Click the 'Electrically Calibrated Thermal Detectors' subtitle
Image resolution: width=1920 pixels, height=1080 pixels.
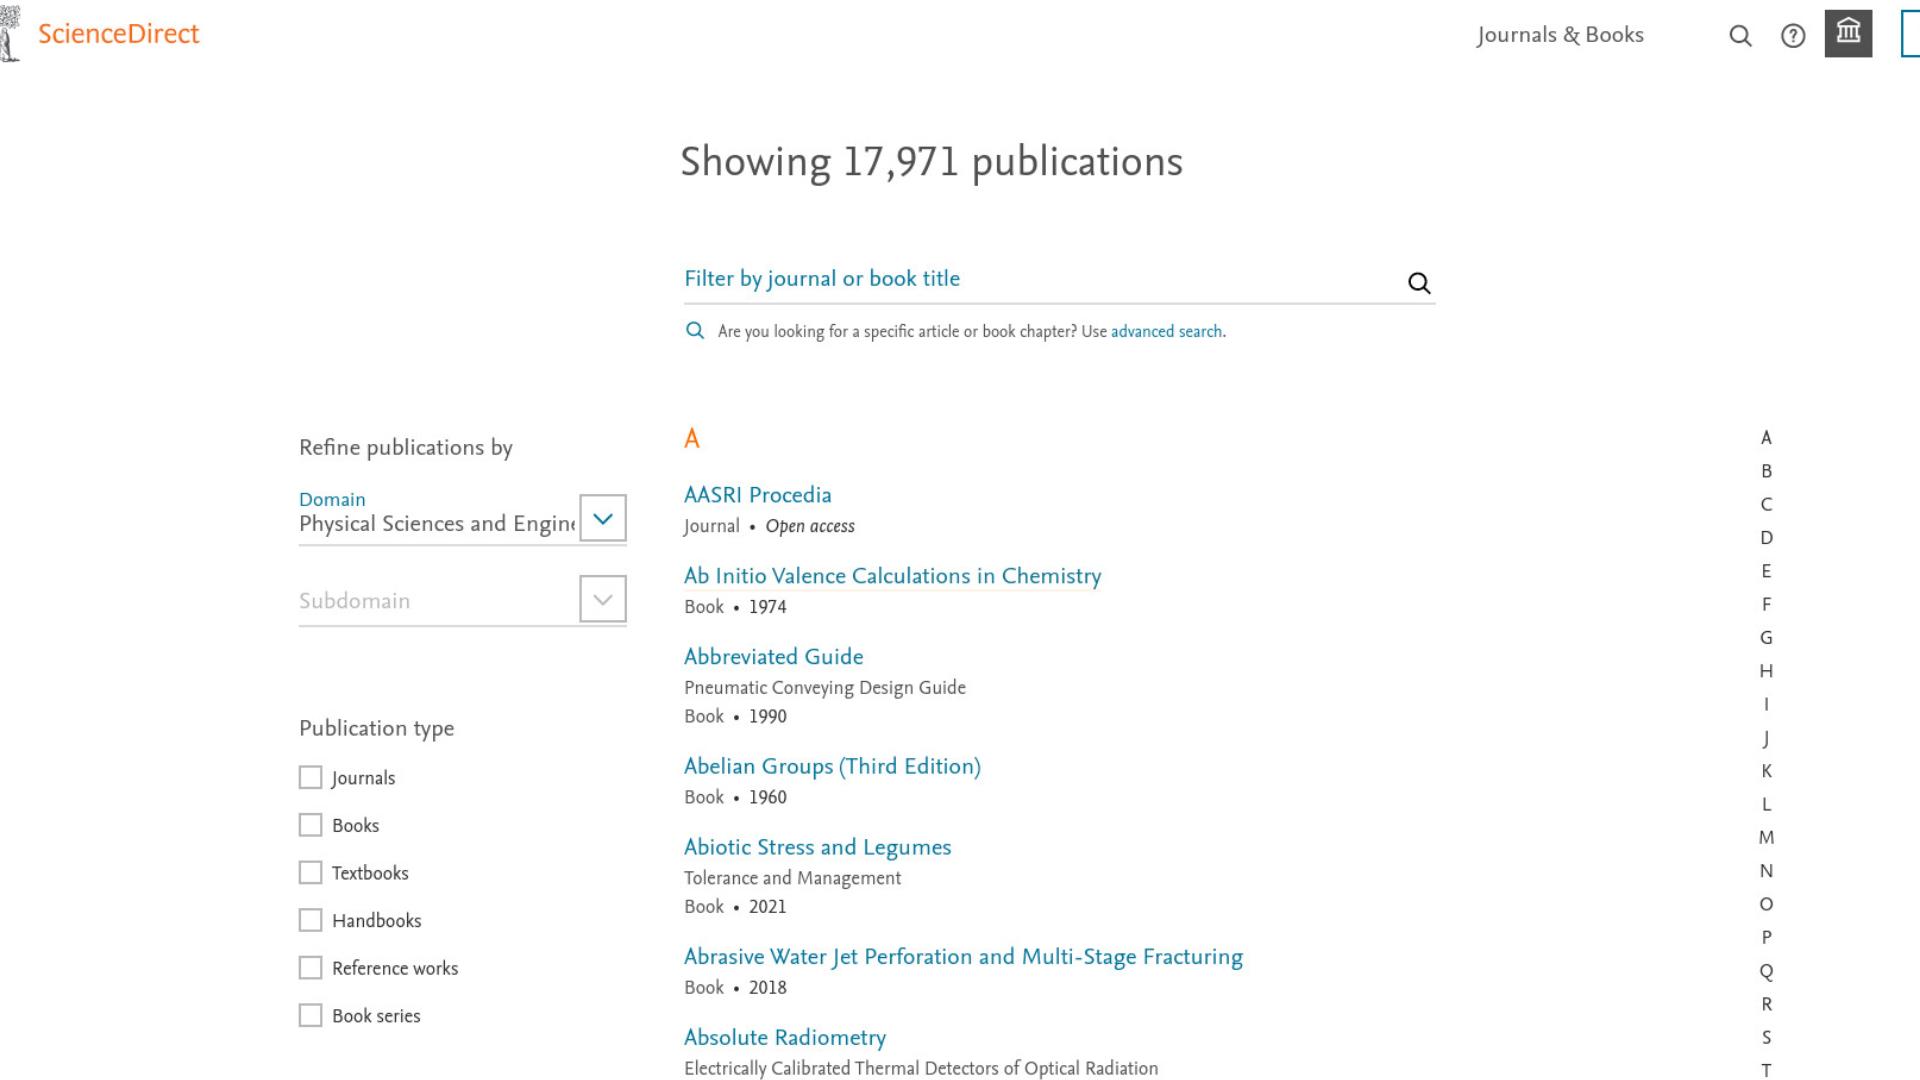pyautogui.click(x=921, y=1069)
